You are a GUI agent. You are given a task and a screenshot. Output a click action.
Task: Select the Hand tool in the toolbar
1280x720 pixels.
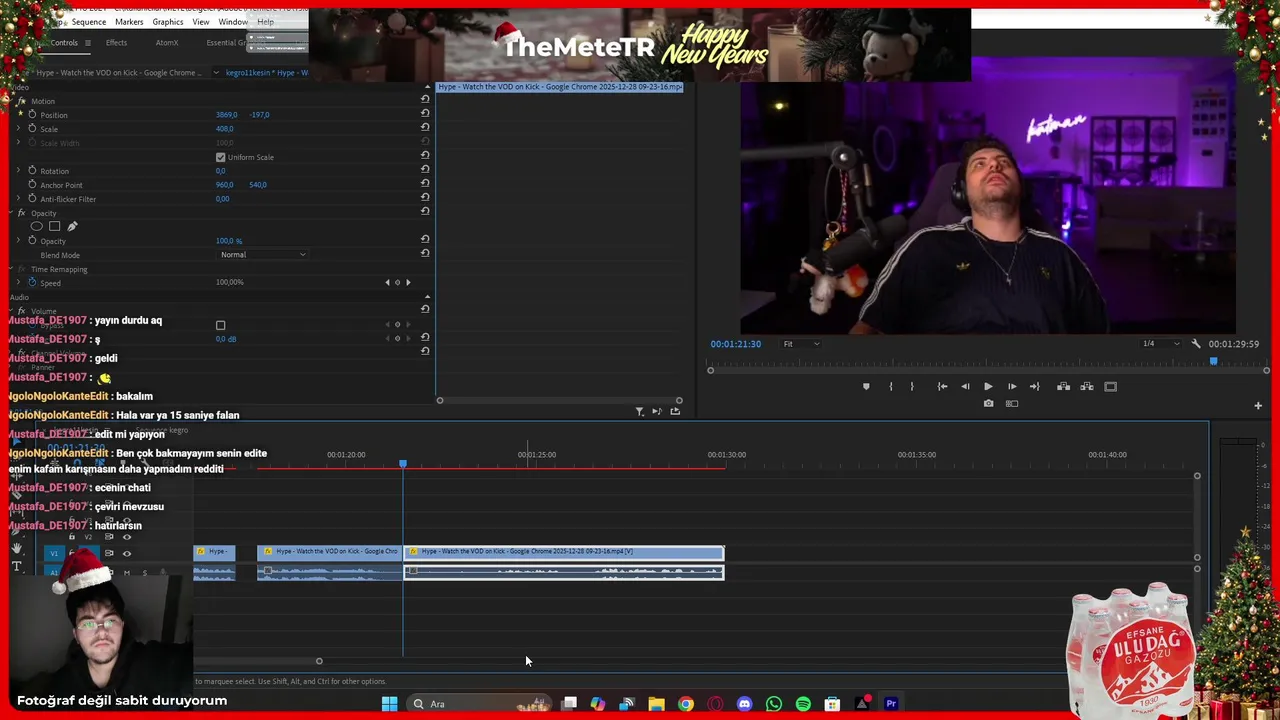[x=16, y=548]
